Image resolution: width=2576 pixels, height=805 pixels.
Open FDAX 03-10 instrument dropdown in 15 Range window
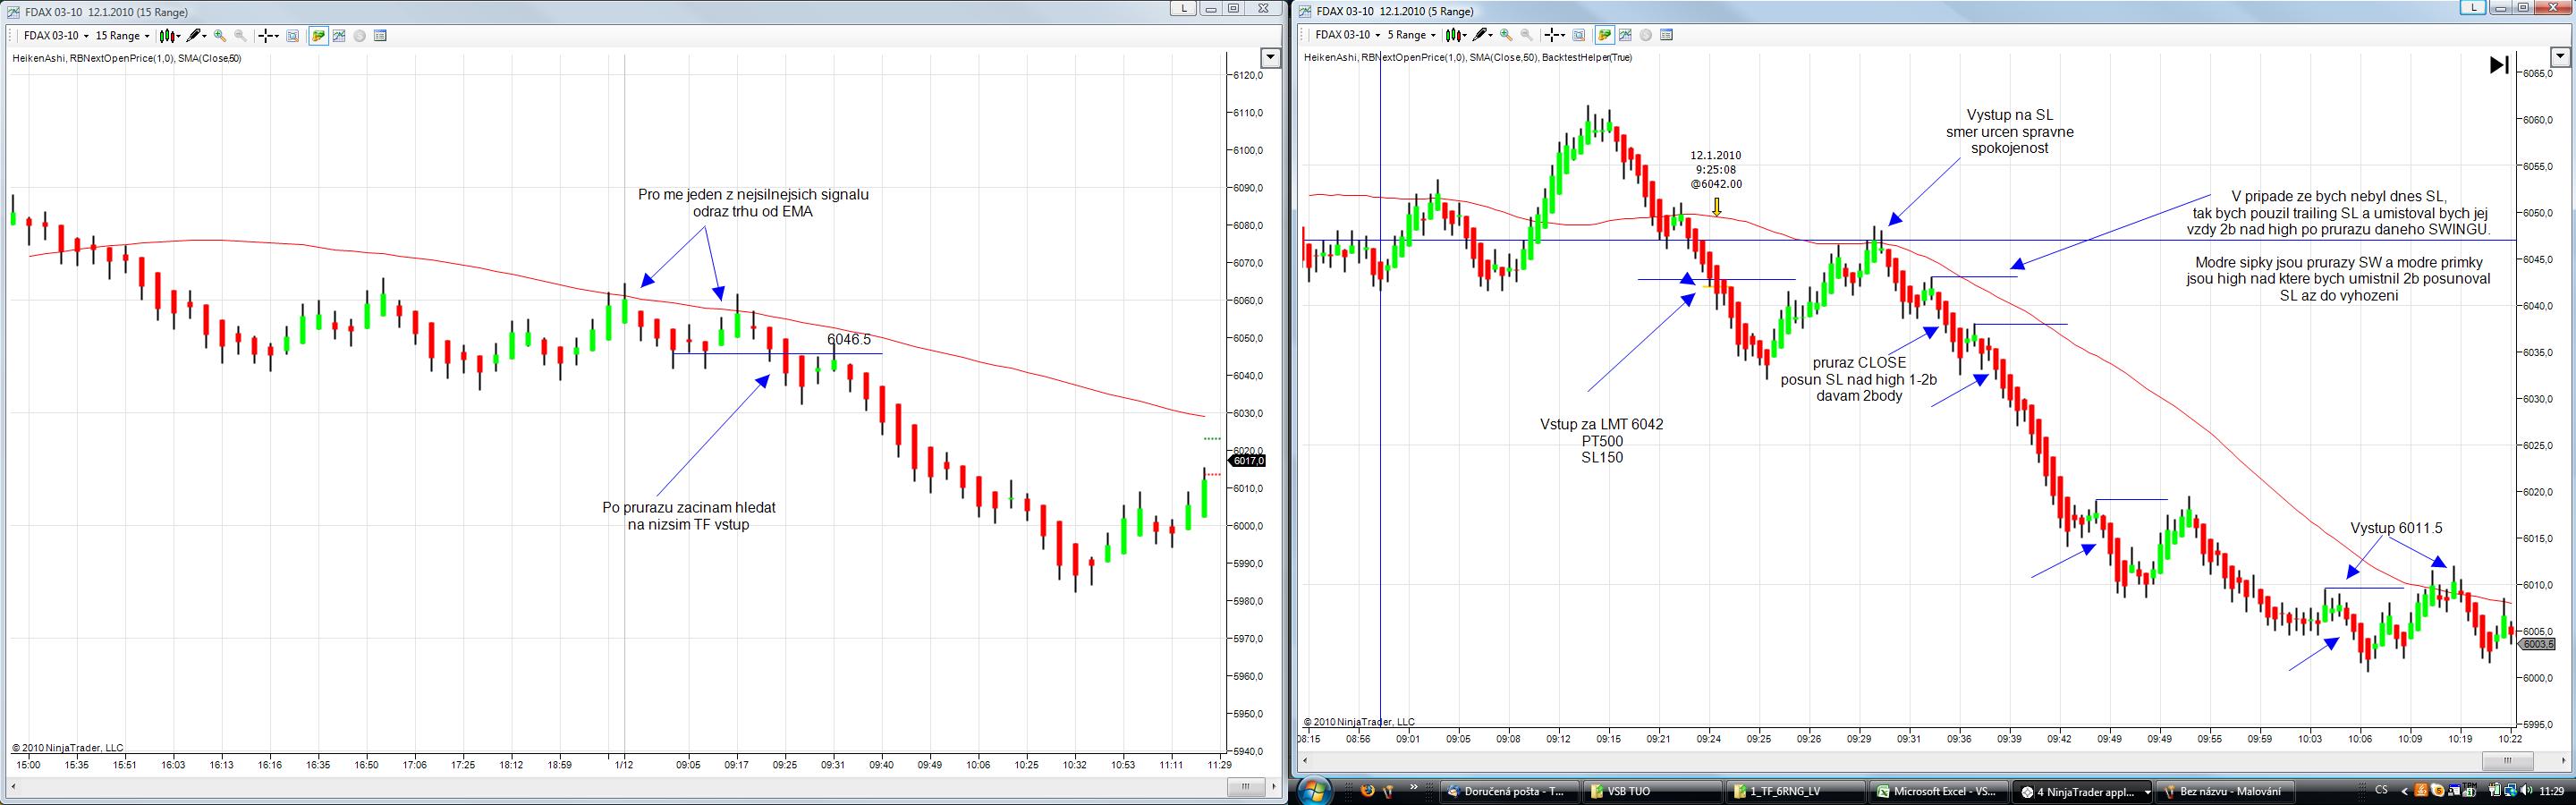pyautogui.click(x=56, y=36)
